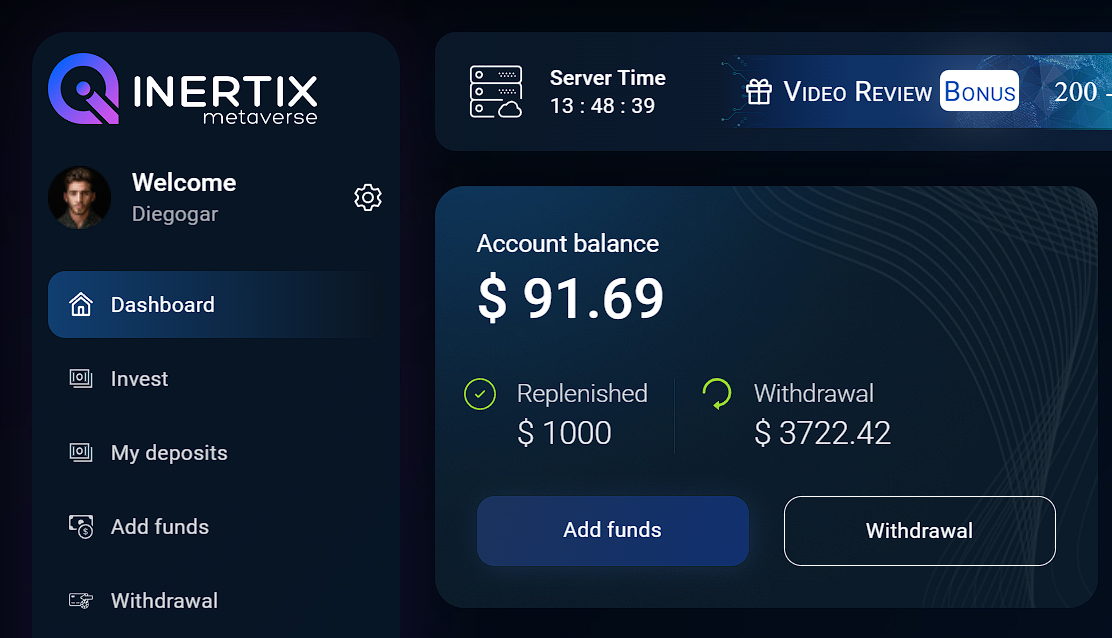The image size is (1112, 638).
Task: Click the Video Review Bonus banner
Action: [x=916, y=91]
